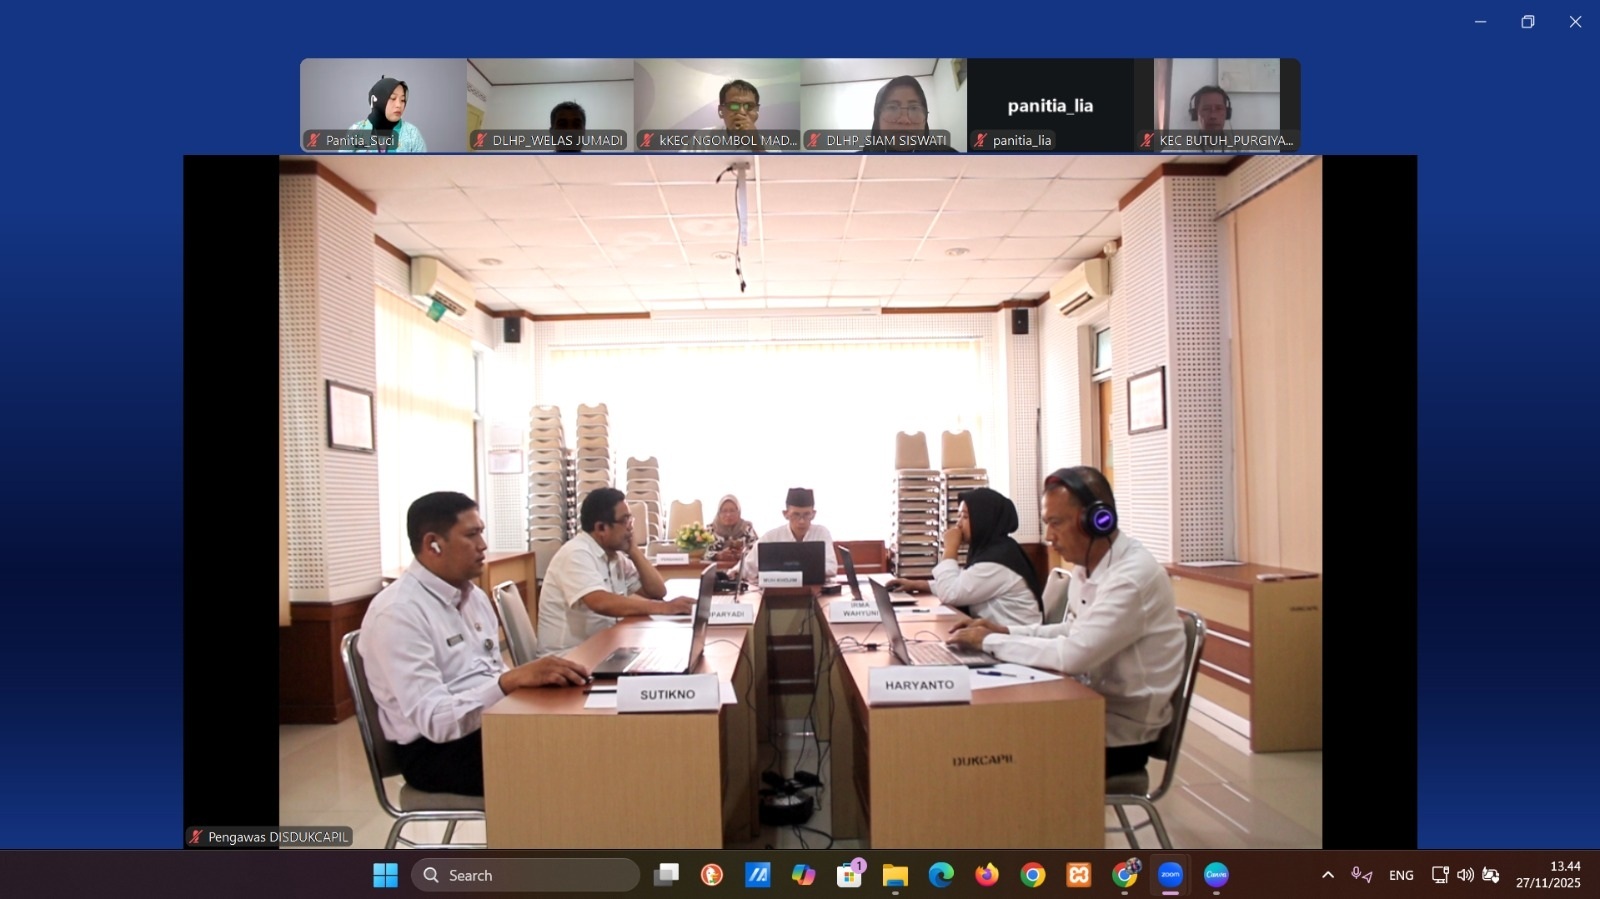Launch XAMPP from the taskbar

coord(1078,875)
